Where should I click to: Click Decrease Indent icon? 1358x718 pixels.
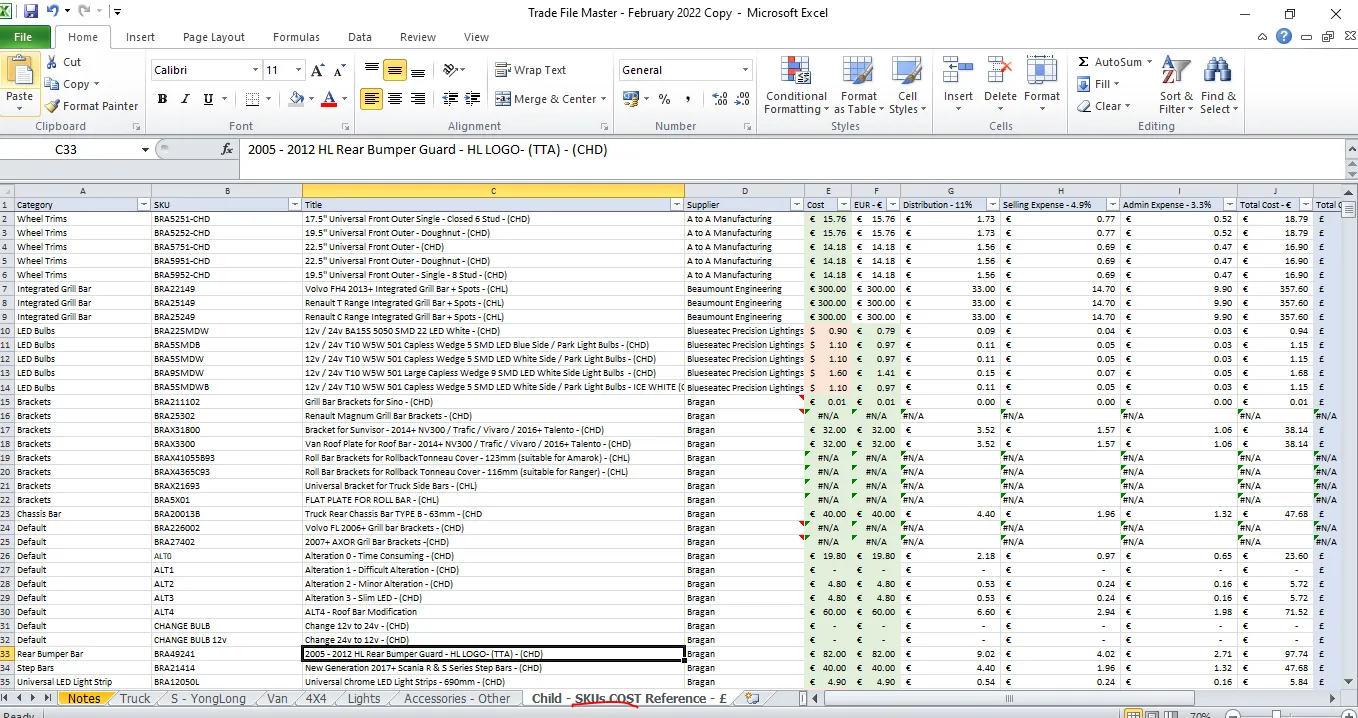[x=450, y=99]
